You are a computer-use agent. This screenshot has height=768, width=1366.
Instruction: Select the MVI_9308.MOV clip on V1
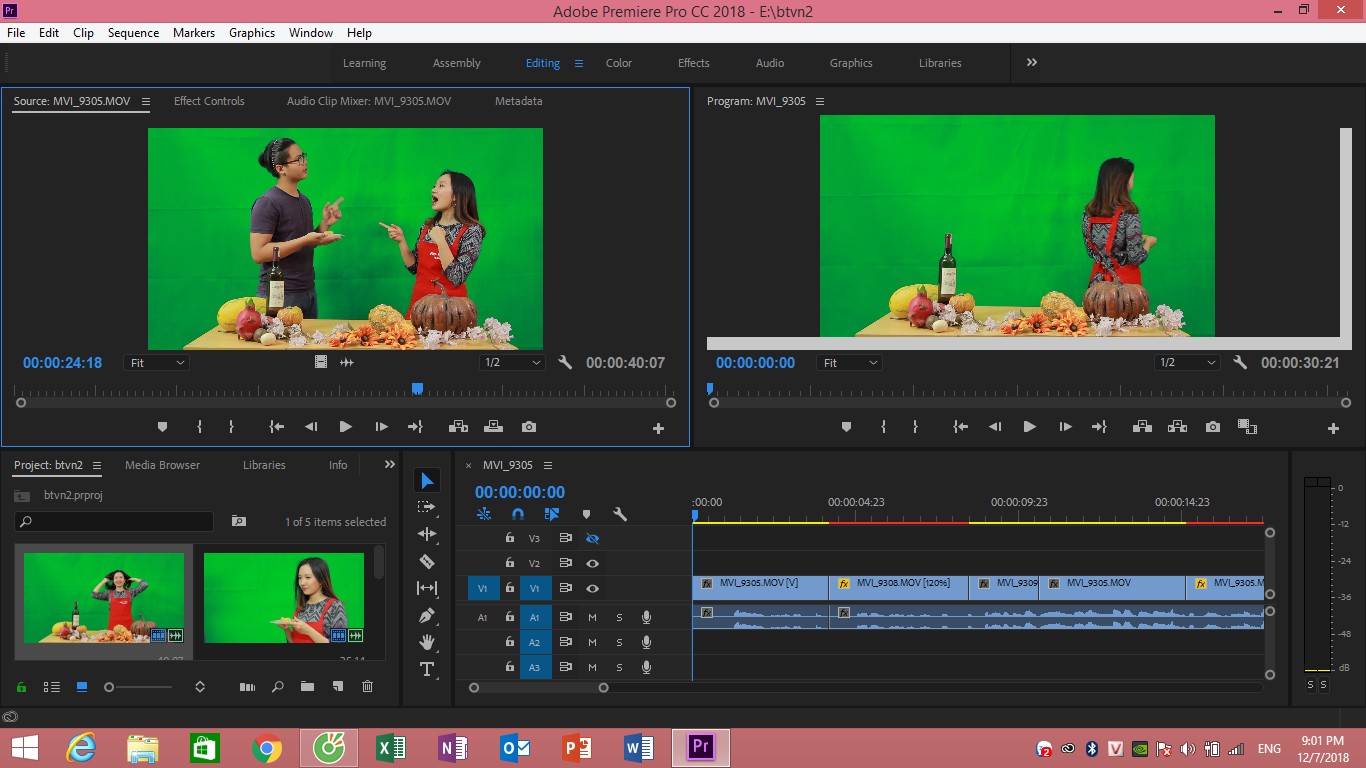tap(899, 583)
